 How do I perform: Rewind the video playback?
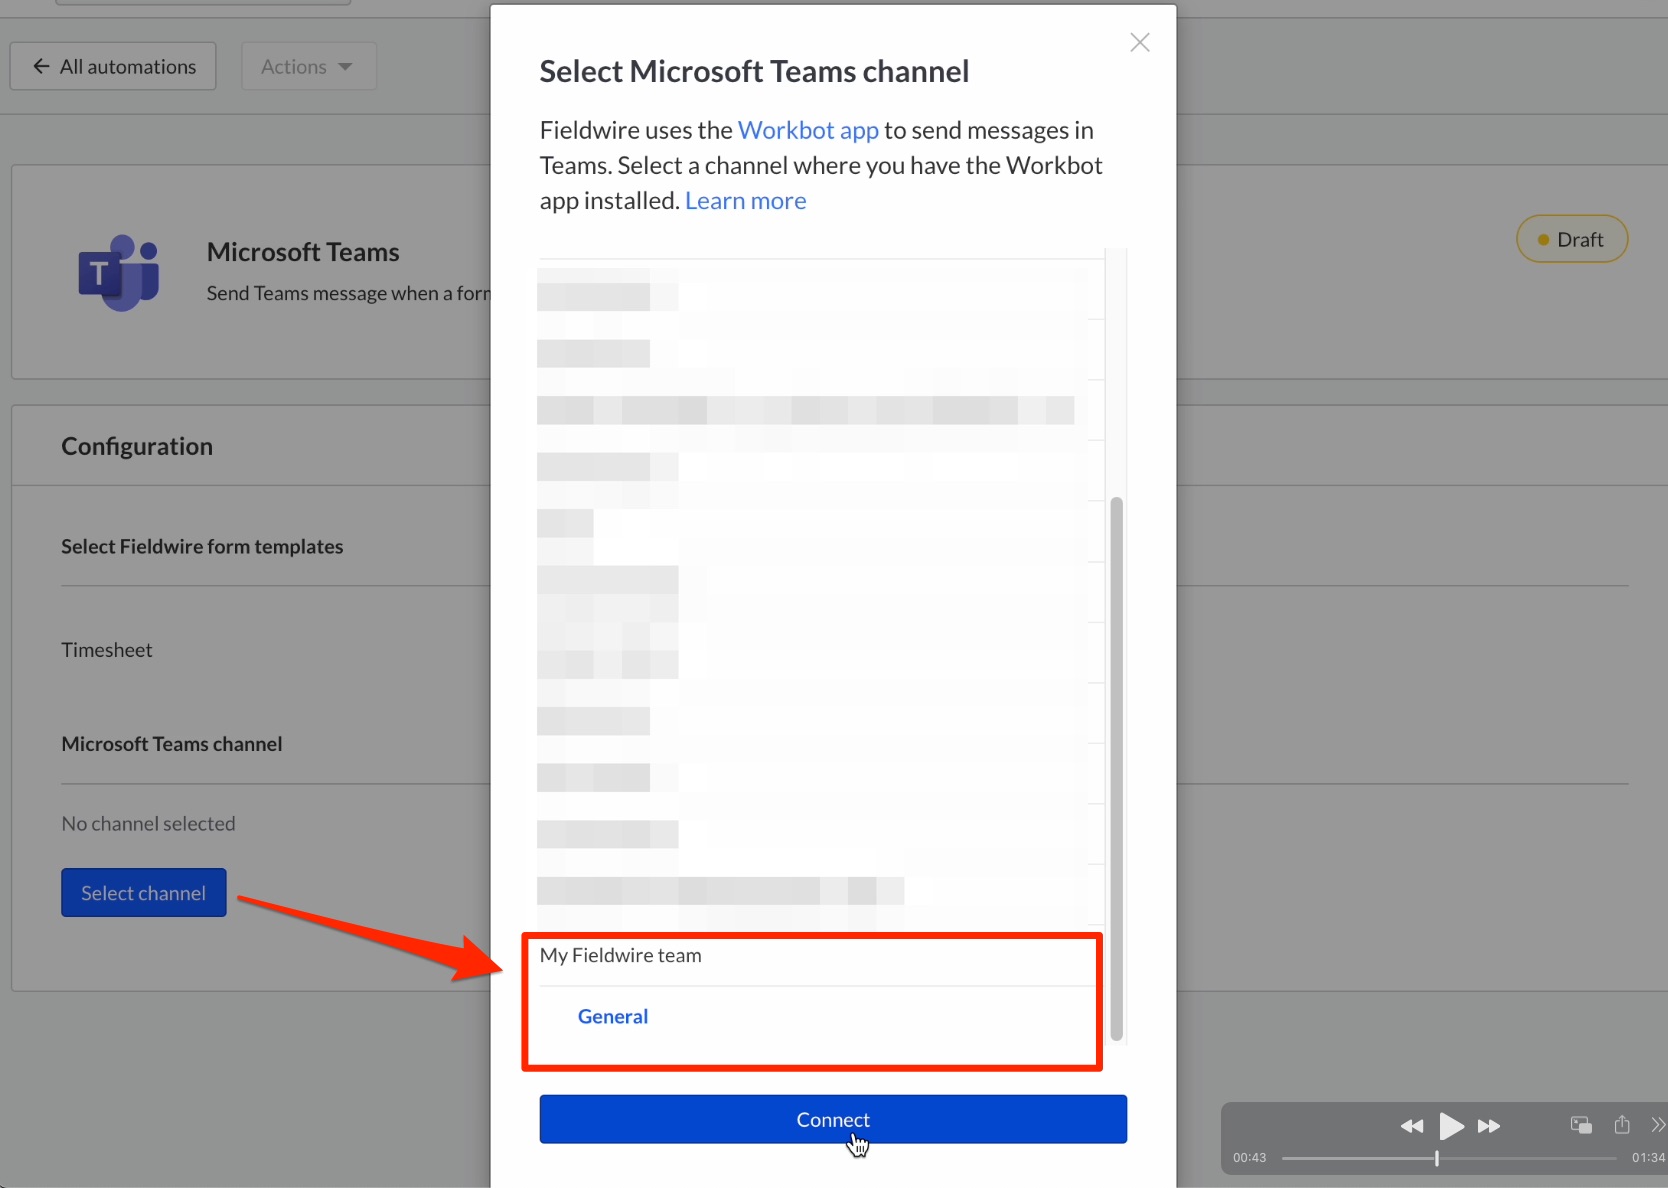[1411, 1126]
